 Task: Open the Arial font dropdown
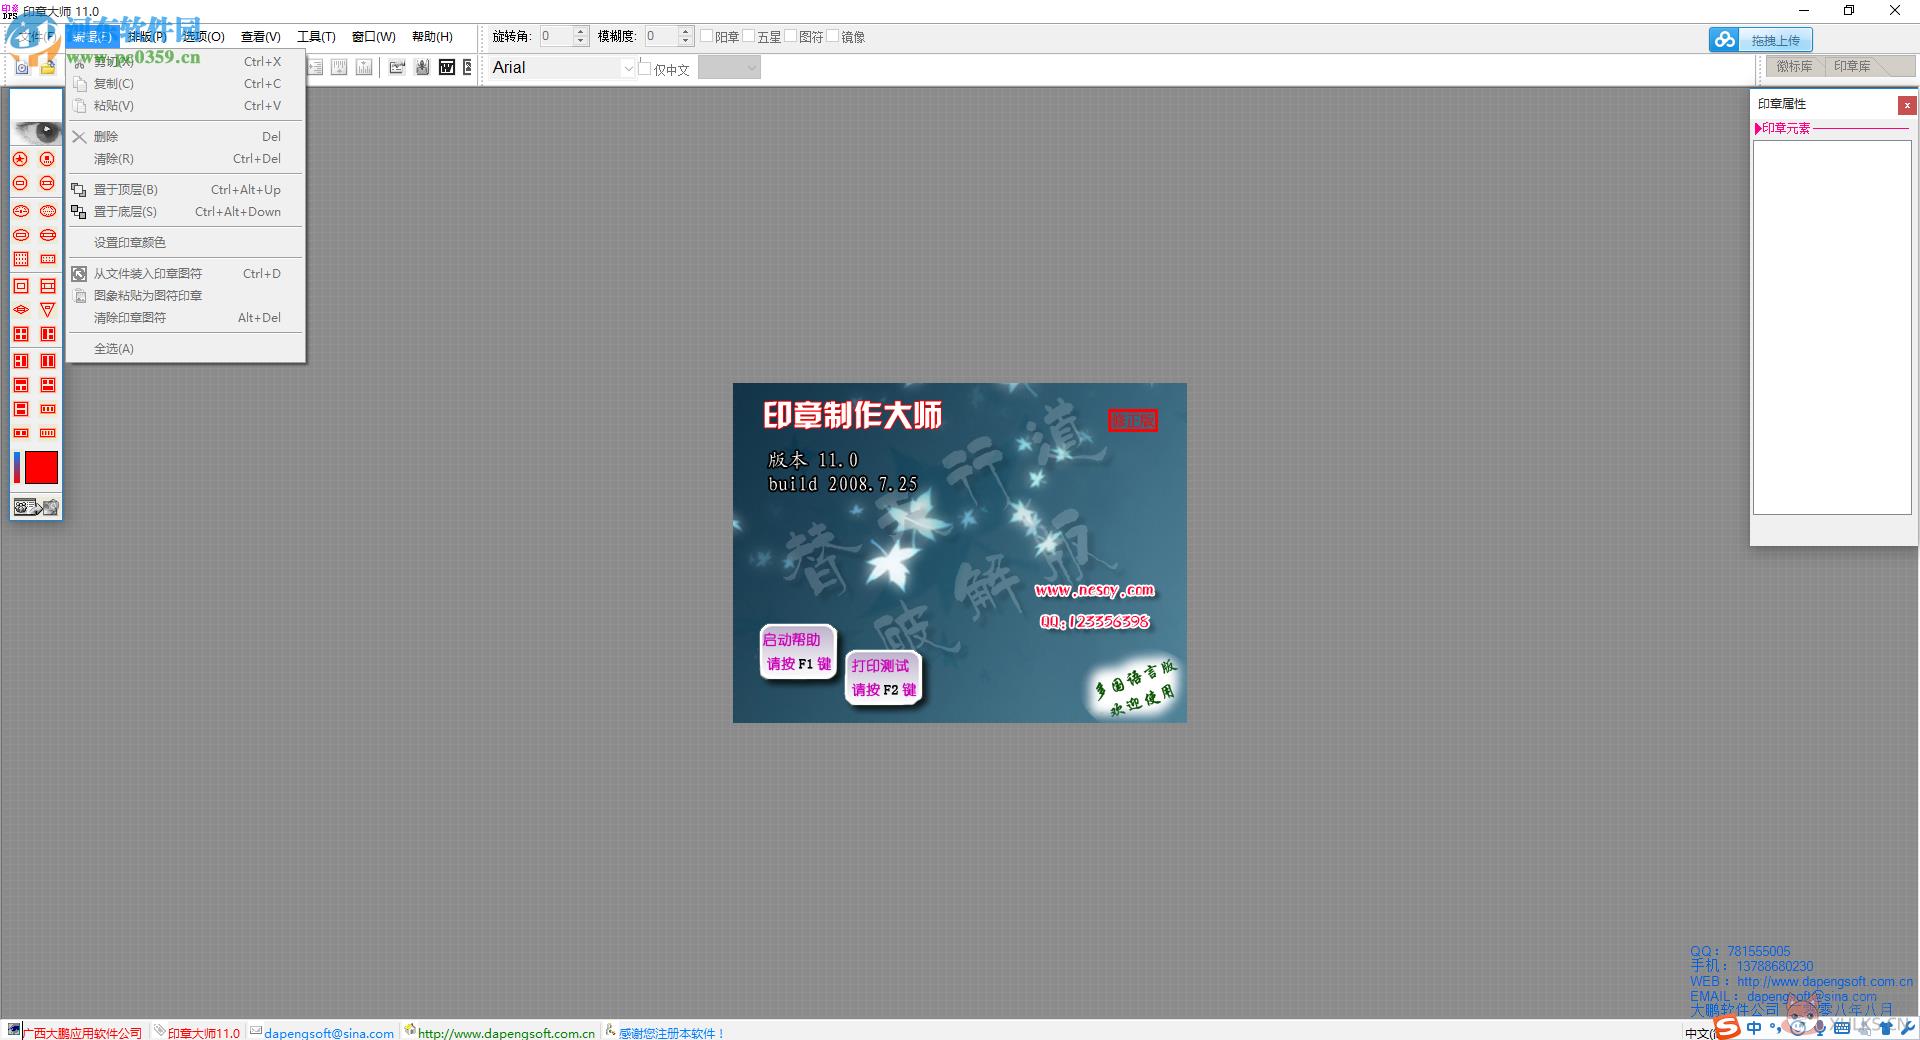(628, 68)
